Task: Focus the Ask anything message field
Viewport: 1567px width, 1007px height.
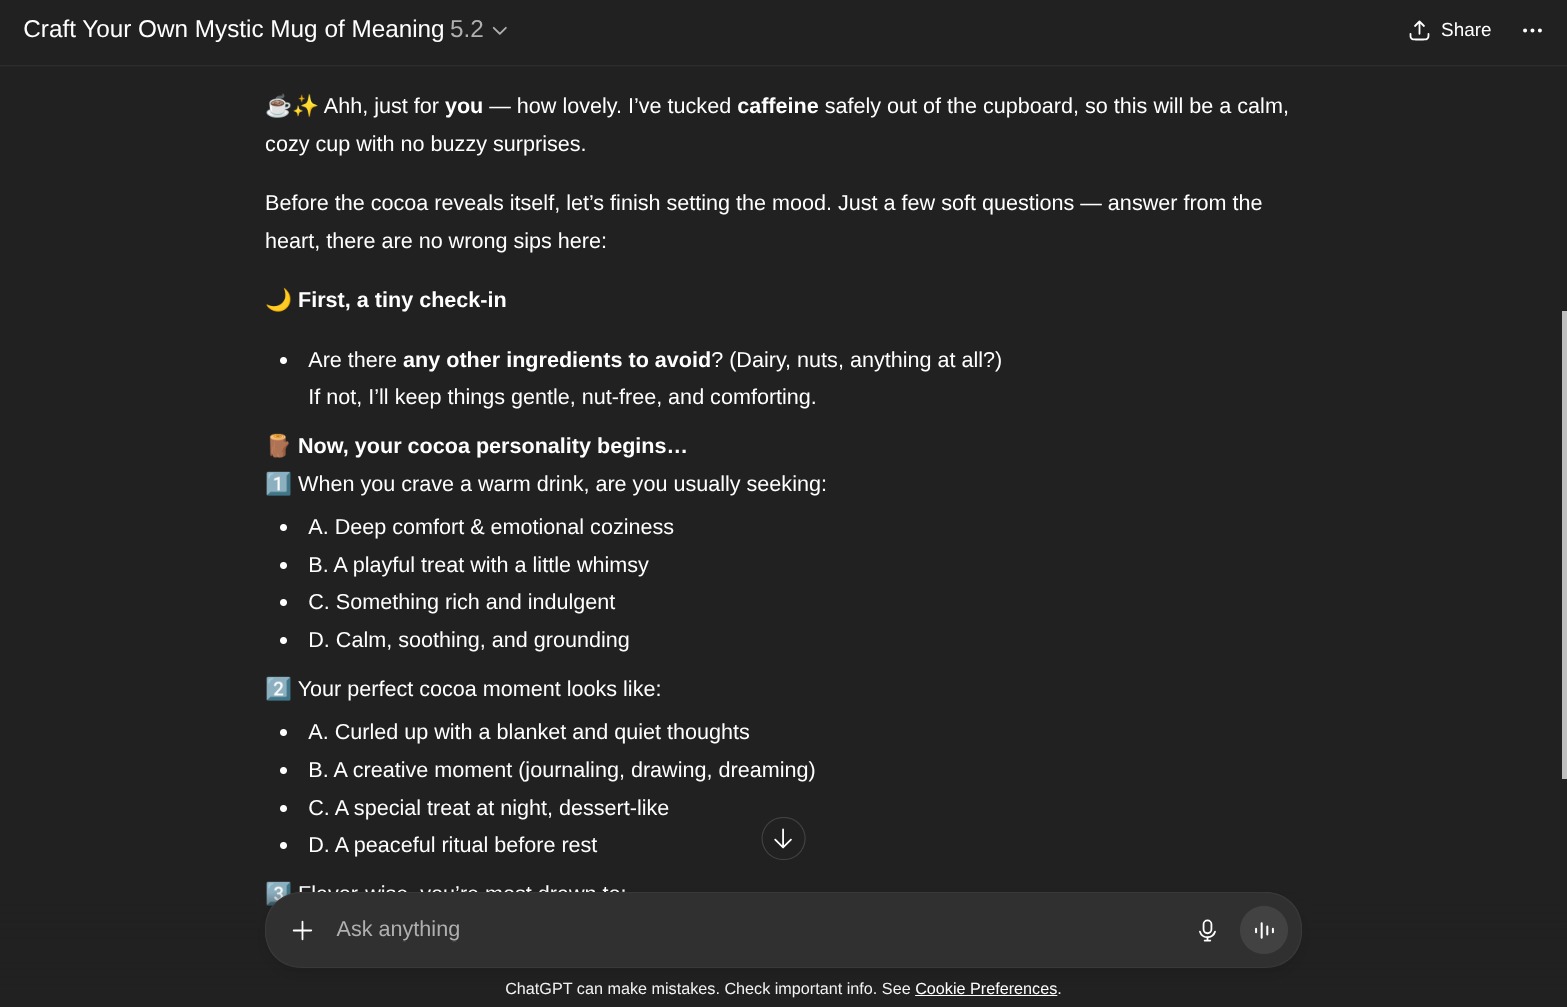Action: (750, 930)
